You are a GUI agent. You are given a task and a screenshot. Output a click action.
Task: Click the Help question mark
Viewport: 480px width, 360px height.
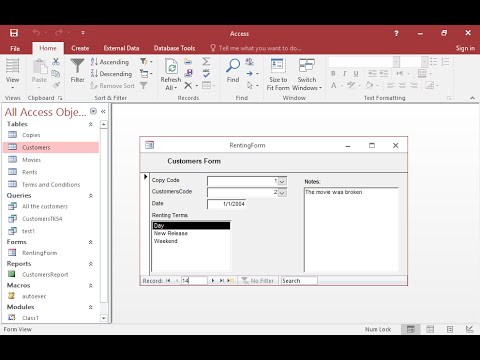396,33
